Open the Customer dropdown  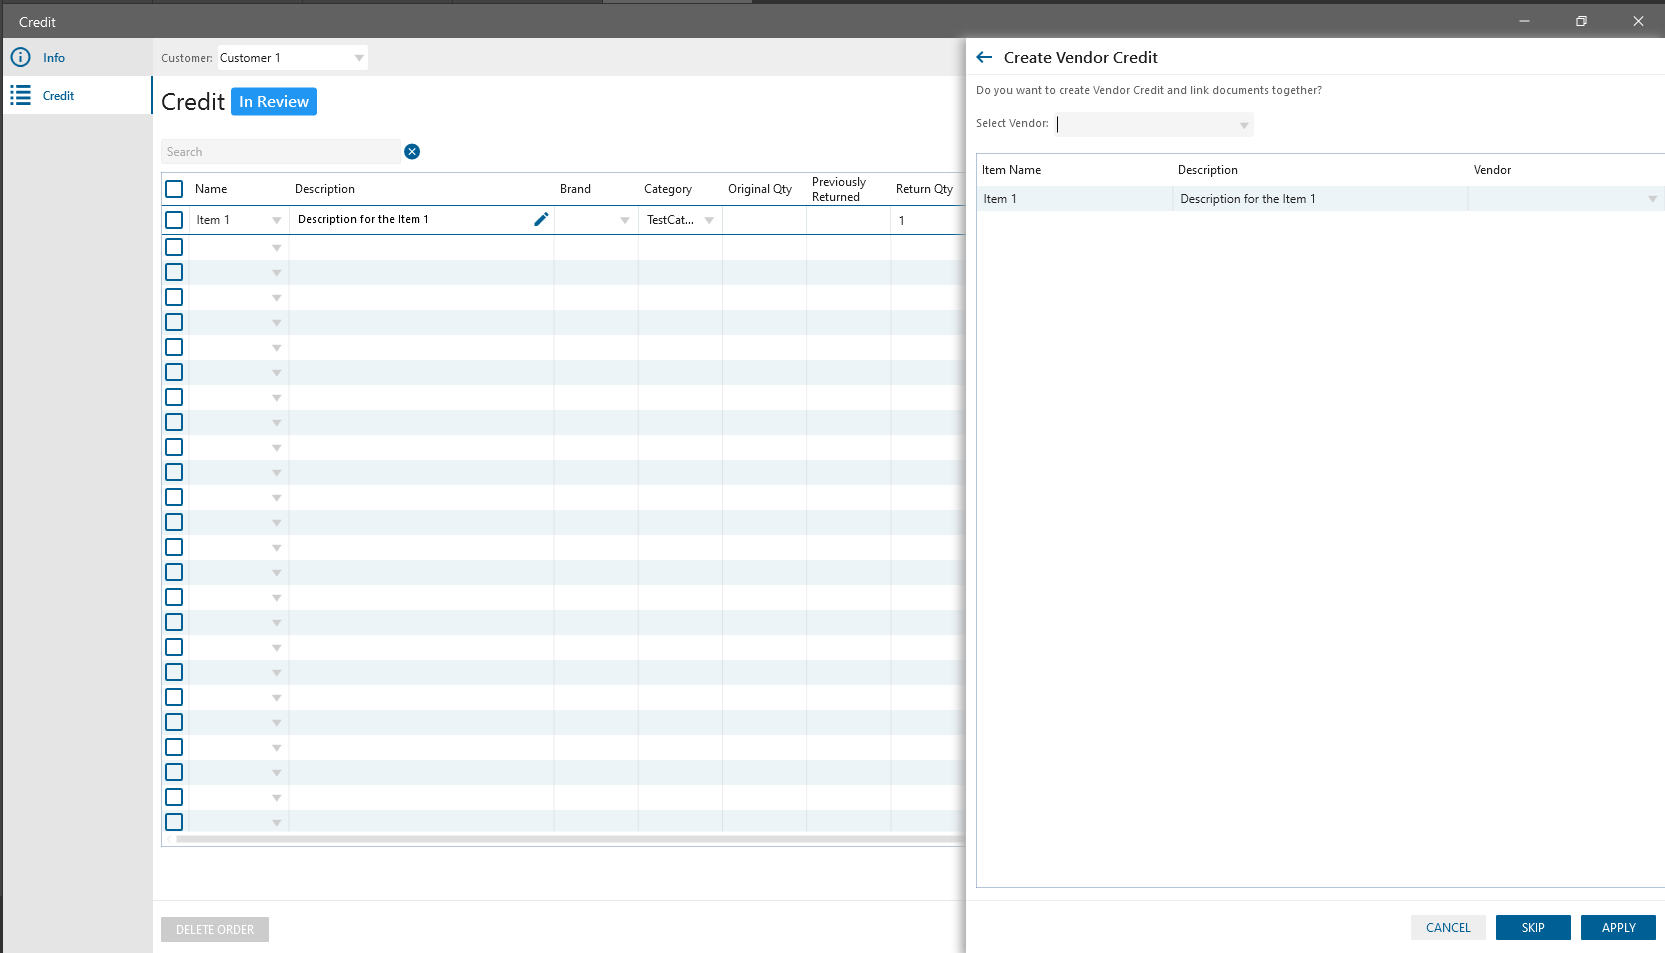(x=359, y=58)
